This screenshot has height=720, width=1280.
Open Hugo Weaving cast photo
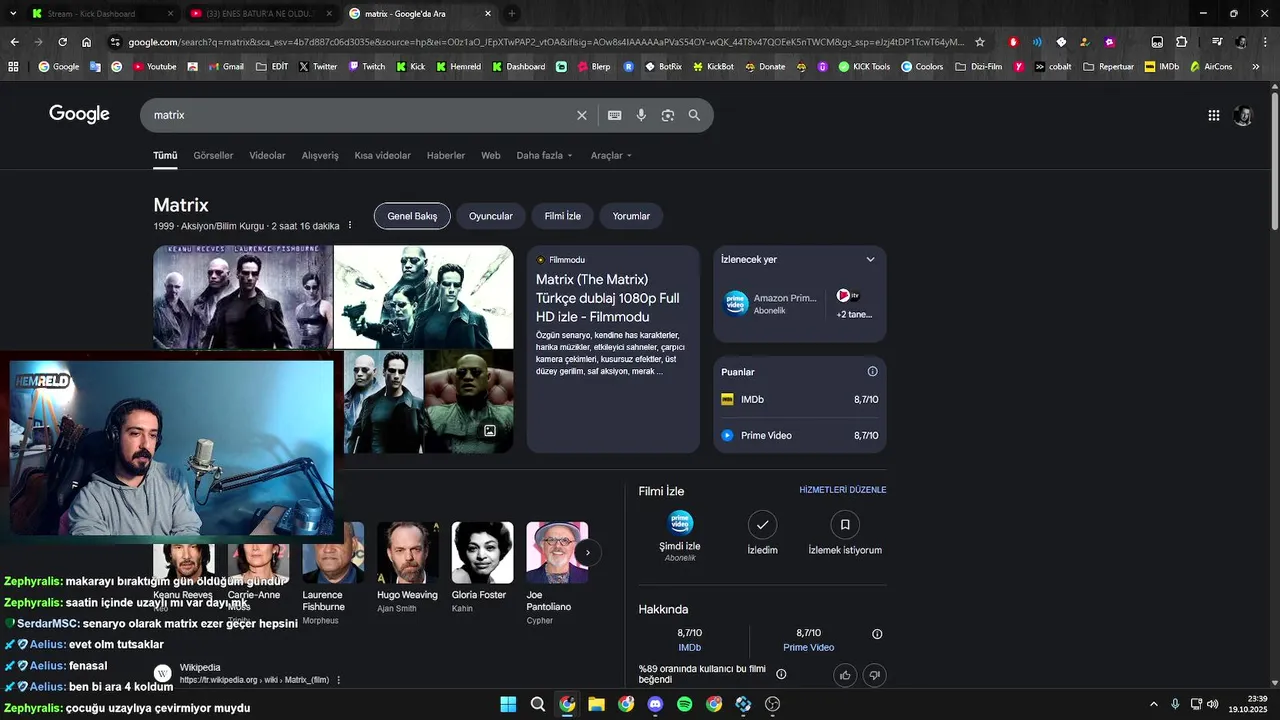pyautogui.click(x=408, y=552)
